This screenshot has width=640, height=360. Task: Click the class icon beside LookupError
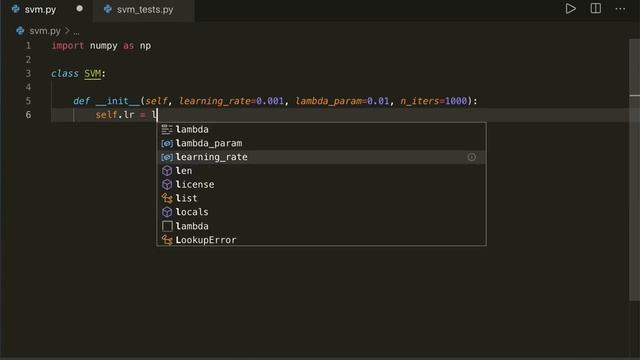coord(167,240)
